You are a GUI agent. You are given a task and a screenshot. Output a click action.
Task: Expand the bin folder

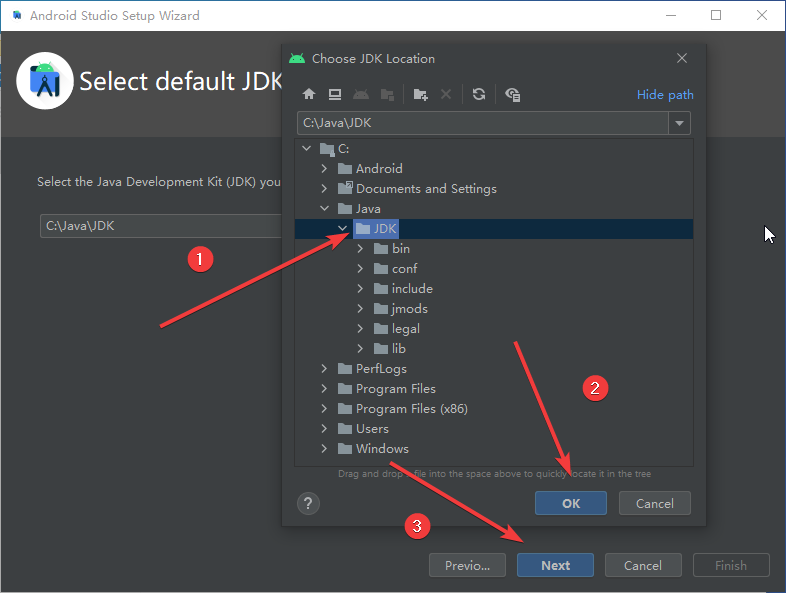click(x=360, y=249)
